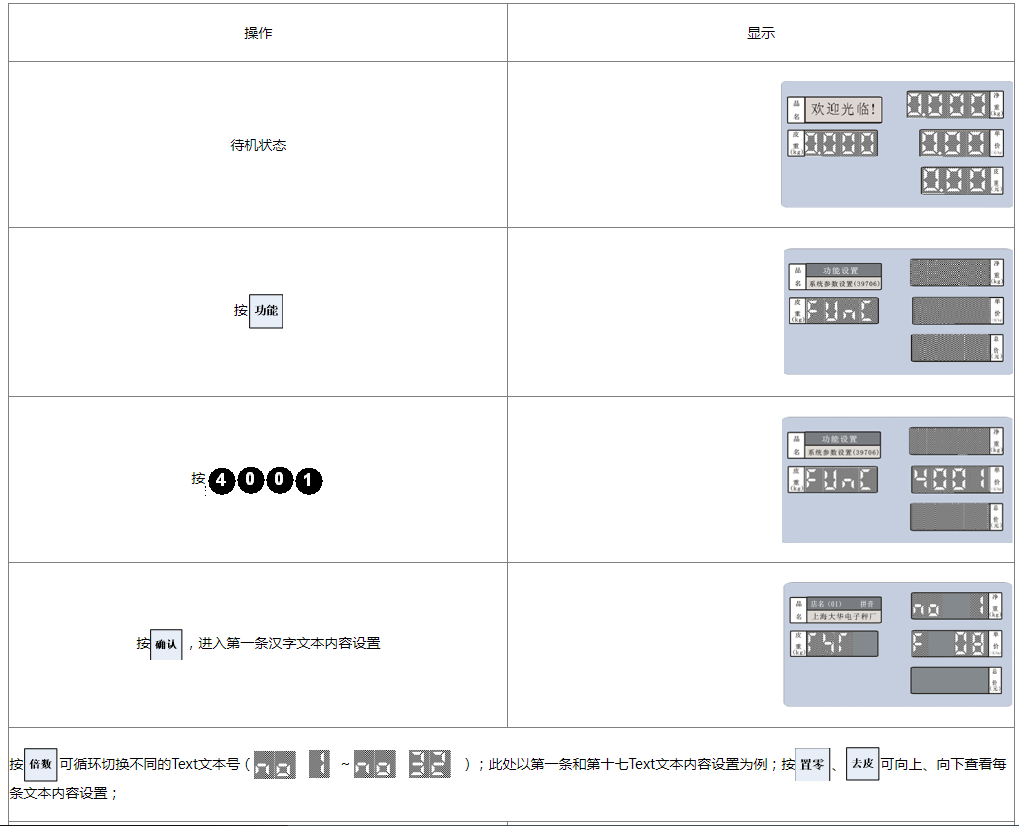Click the 显示 column header
Viewport: 1019px width, 826px height.
(760, 33)
